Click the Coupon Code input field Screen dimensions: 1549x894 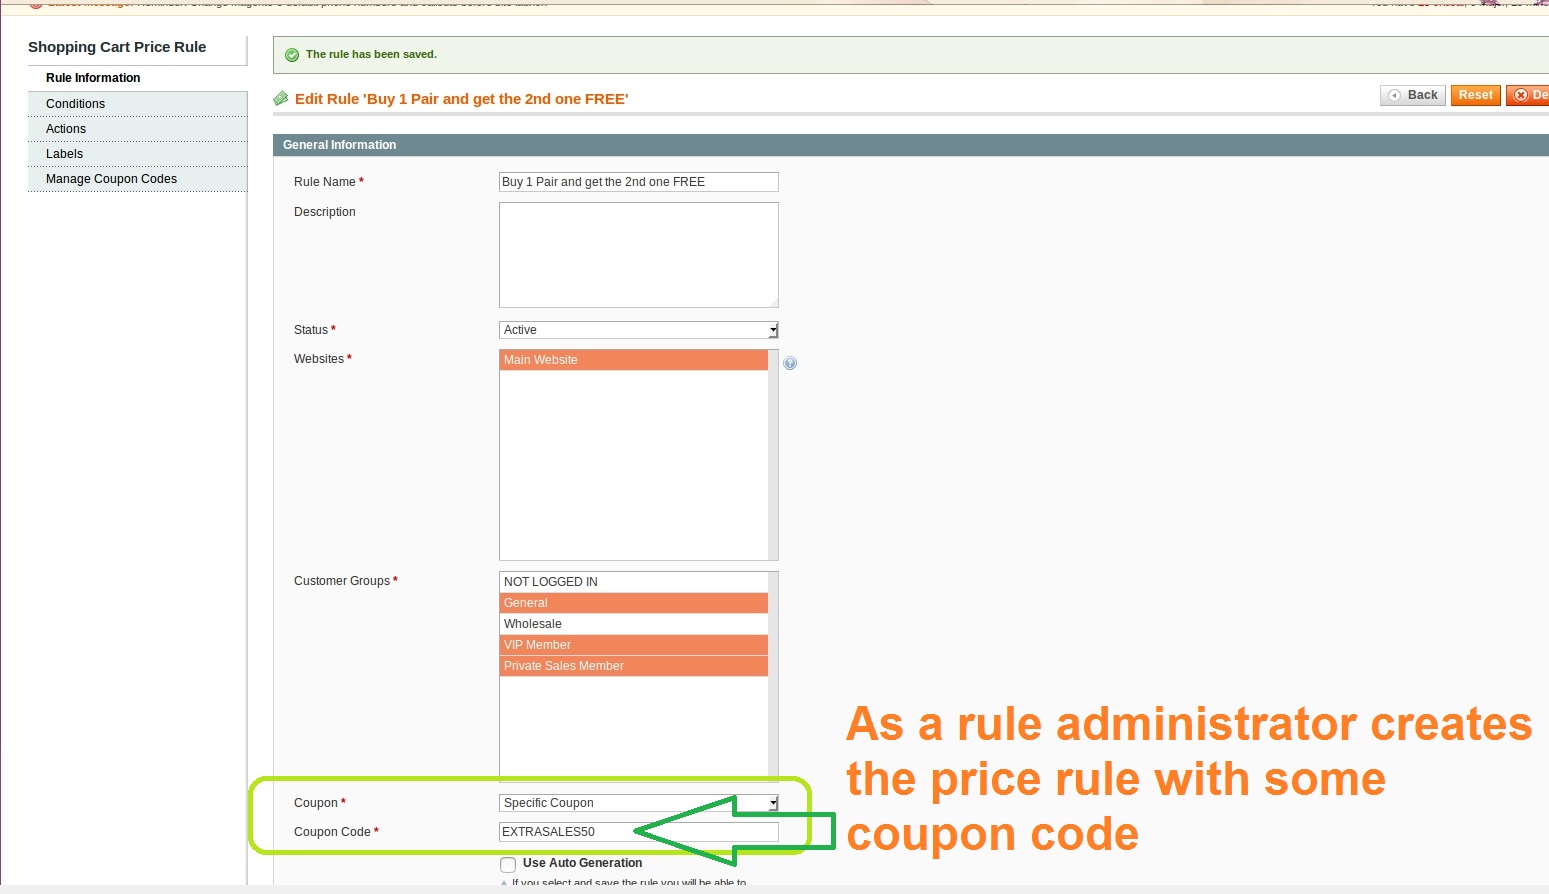639,832
